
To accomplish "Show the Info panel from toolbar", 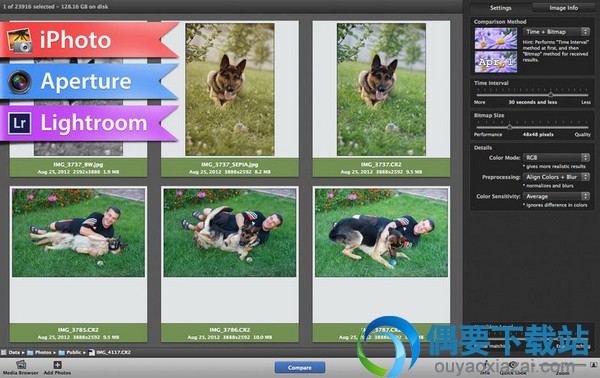I will coord(485,367).
